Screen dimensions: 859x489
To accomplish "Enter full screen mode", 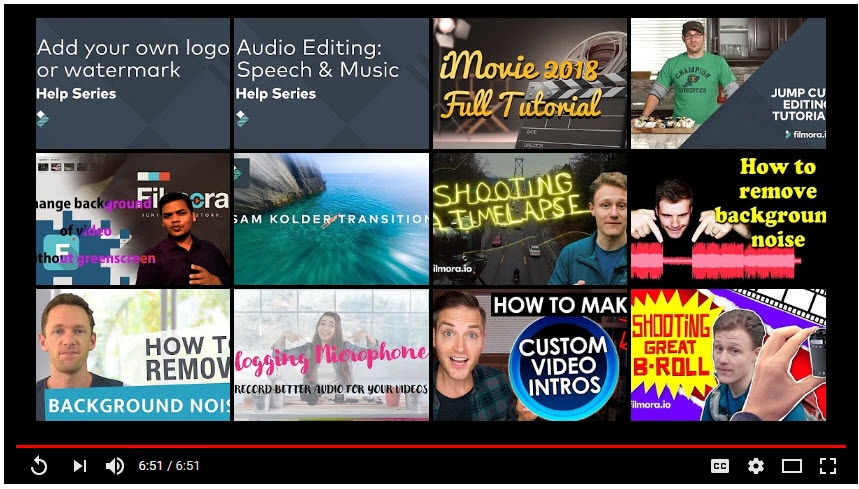I will 828,466.
